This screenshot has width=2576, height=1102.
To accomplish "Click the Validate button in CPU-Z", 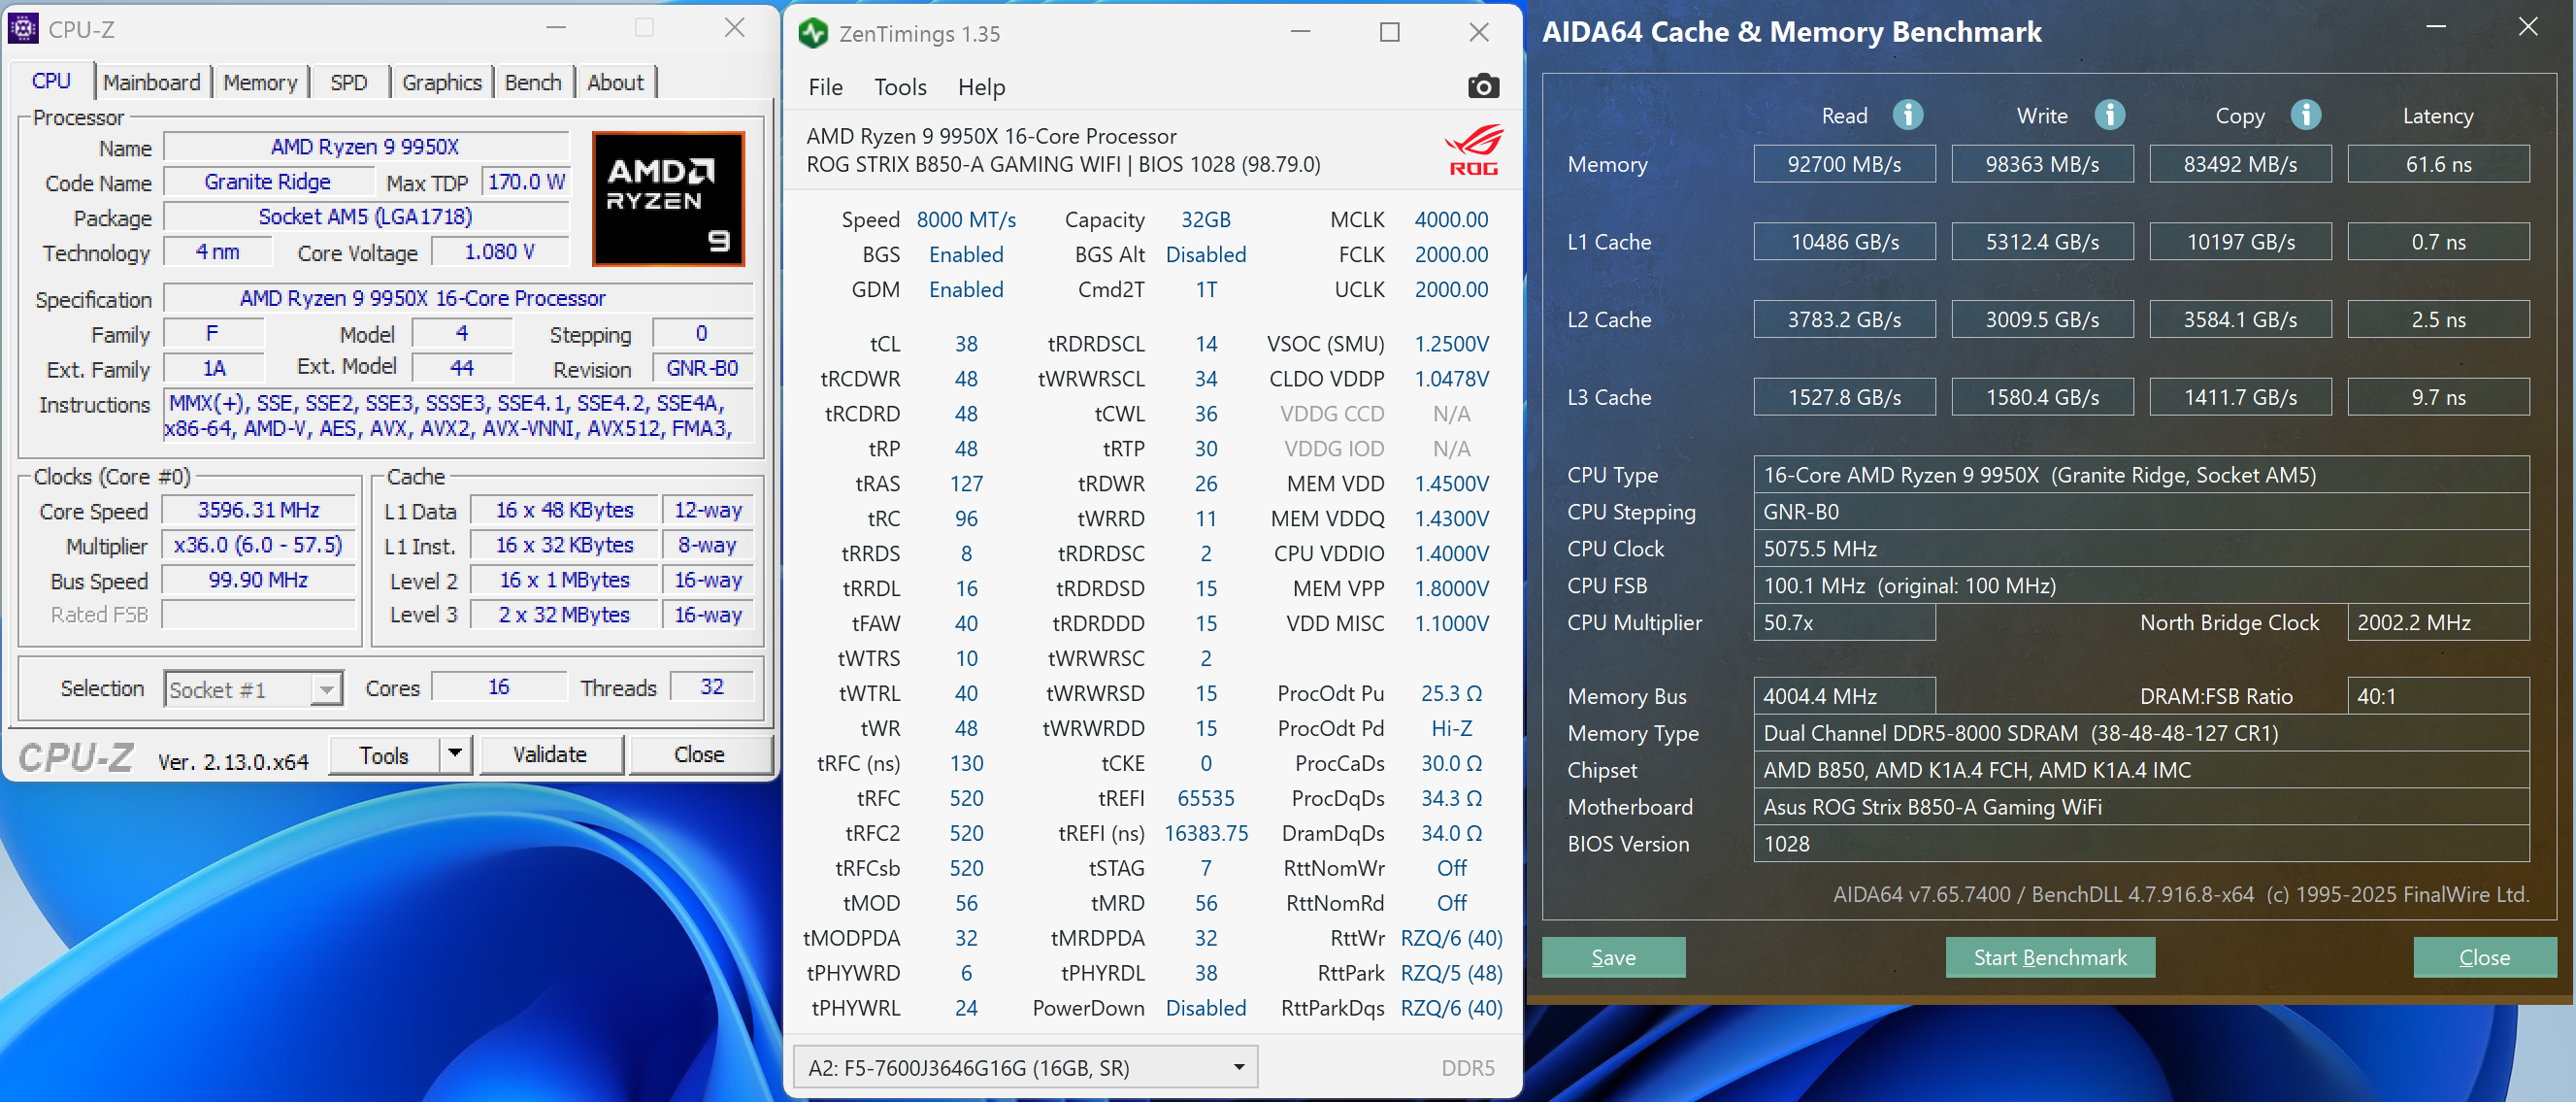I will 550,754.
